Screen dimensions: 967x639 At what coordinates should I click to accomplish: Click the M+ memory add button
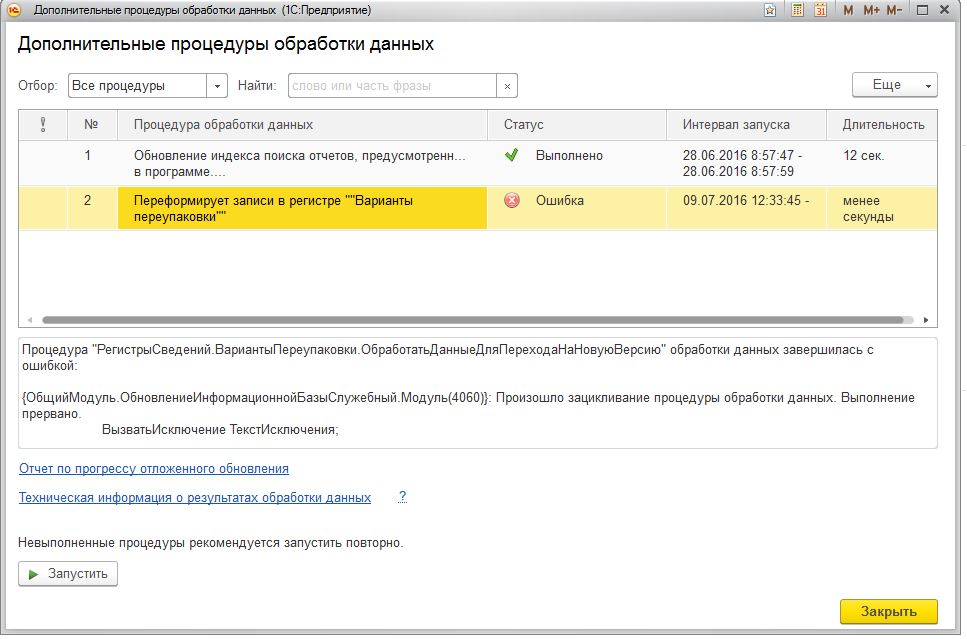(x=870, y=10)
